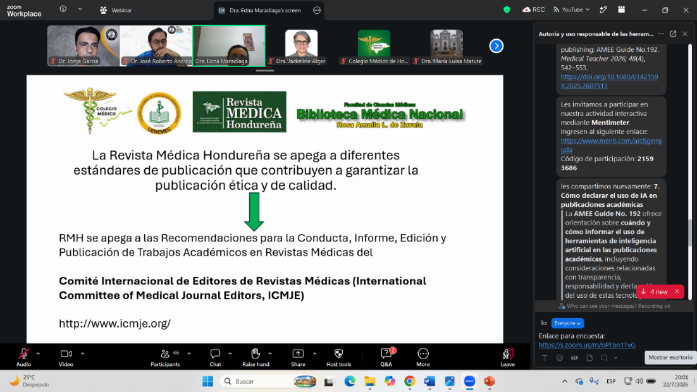The image size is (697, 392).
Task: Click the Leave meeting button
Action: point(507,357)
